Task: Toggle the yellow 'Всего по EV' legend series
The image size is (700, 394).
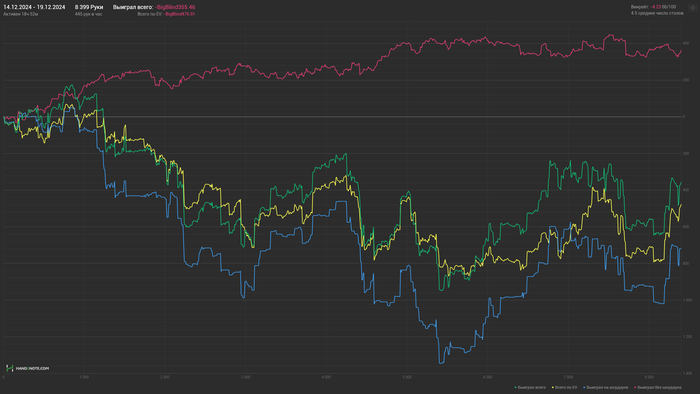Action: [564, 387]
